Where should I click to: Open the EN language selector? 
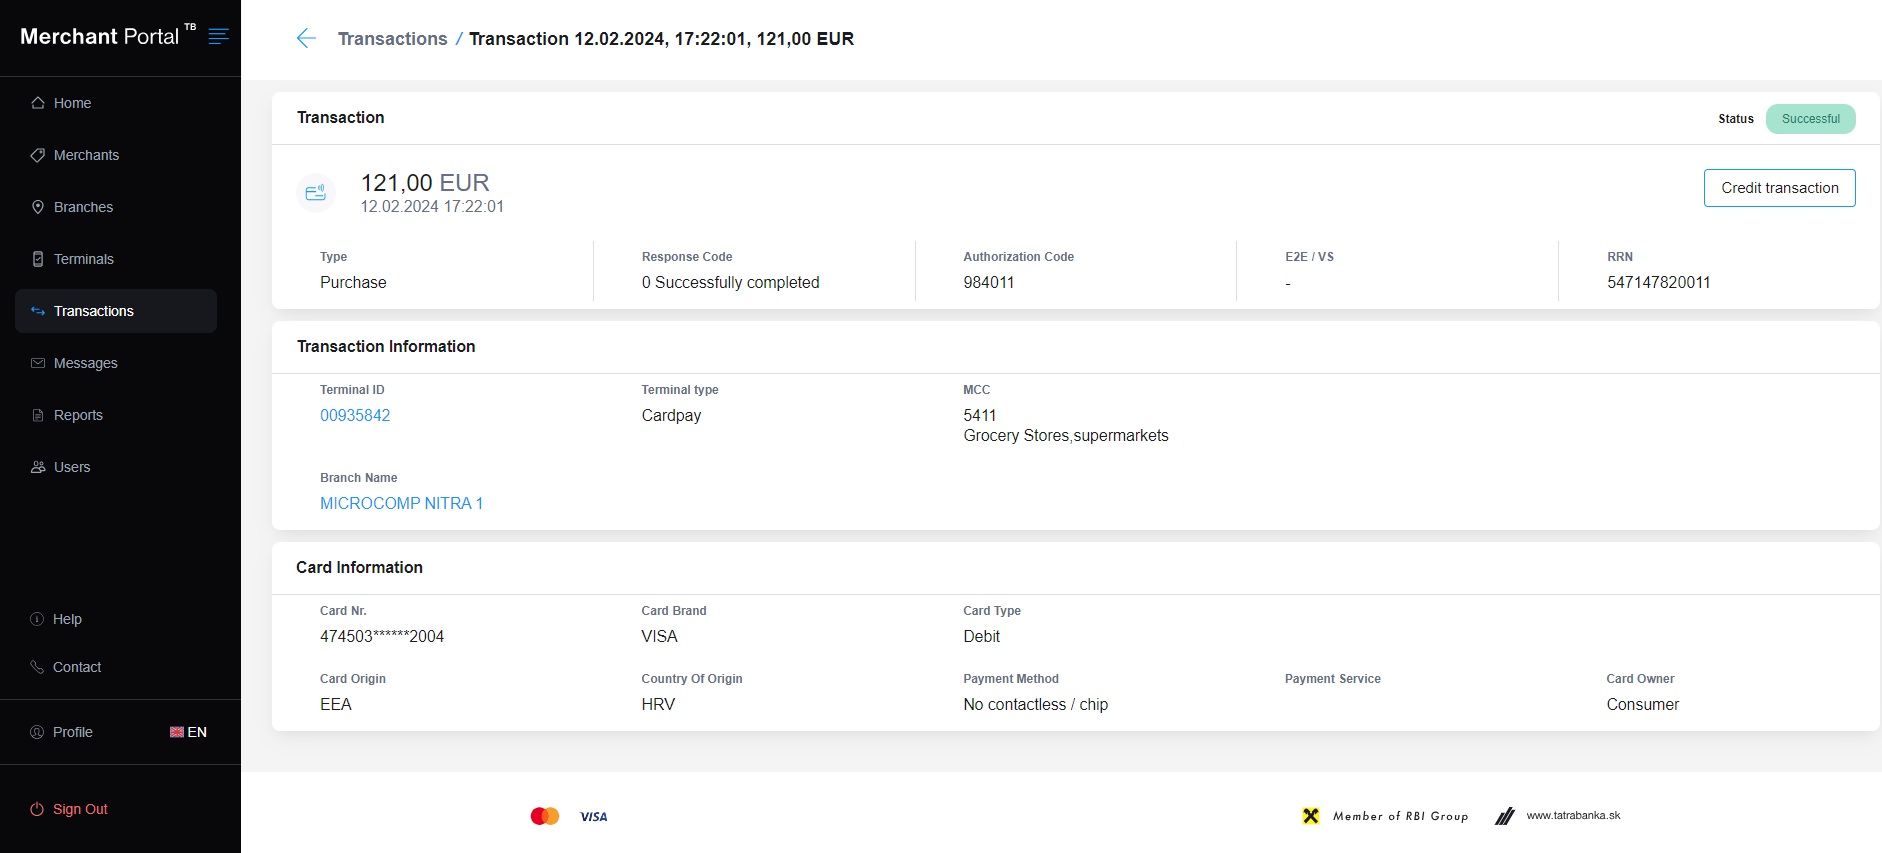(x=188, y=732)
